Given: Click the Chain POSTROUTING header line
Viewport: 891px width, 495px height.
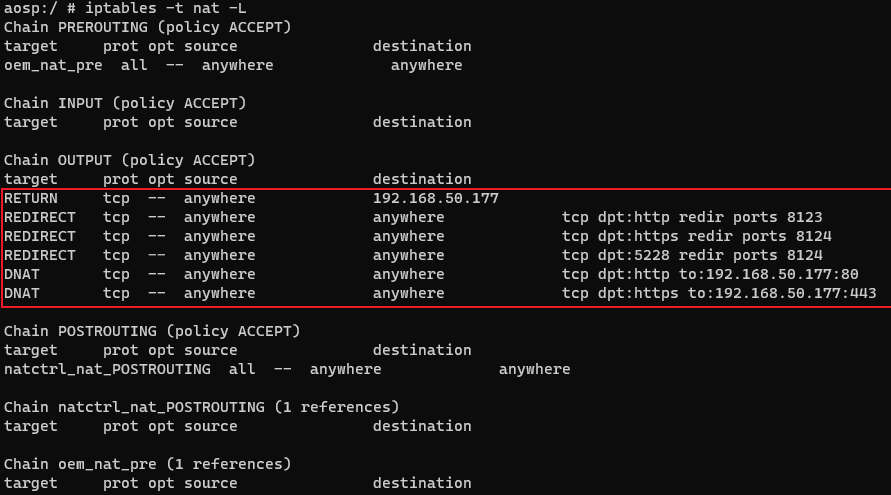Looking at the screenshot, I should pos(152,331).
